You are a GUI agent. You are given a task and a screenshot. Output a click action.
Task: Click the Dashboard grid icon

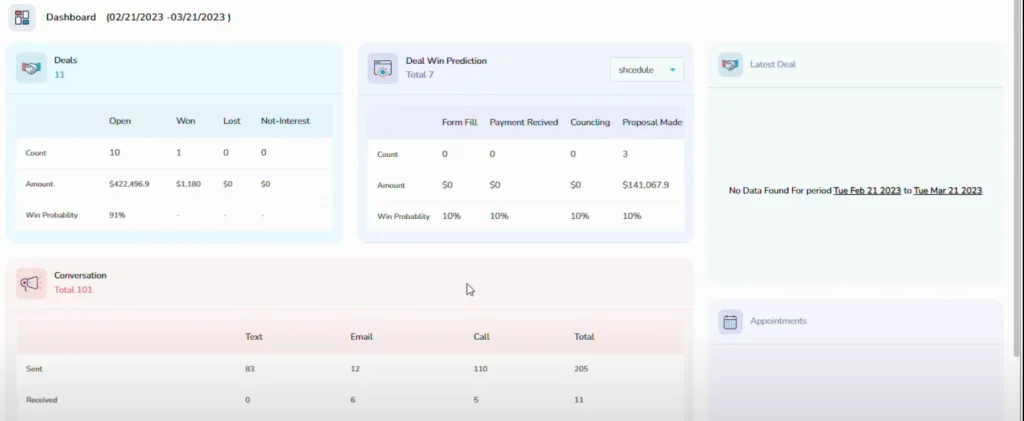pyautogui.click(x=22, y=18)
